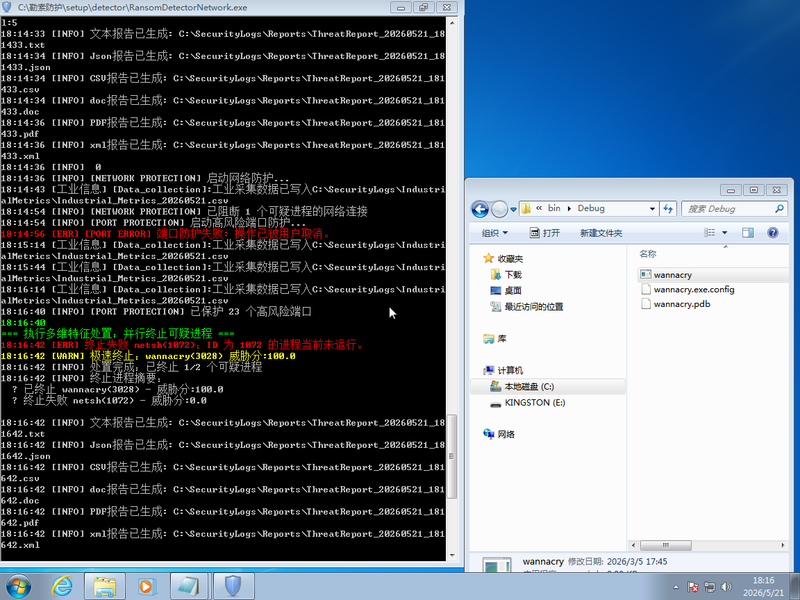The height and width of the screenshot is (600, 800).
Task: Click the folder icon in Explorer address bar
Action: click(526, 208)
